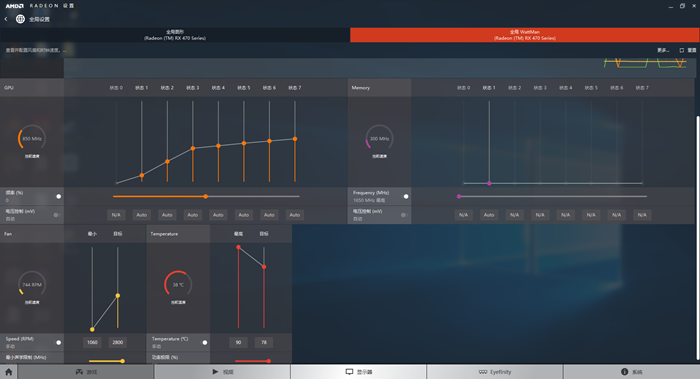Image resolution: width=700 pixels, height=379 pixels.
Task: Switch to the global graphics tab
Action: pos(175,35)
